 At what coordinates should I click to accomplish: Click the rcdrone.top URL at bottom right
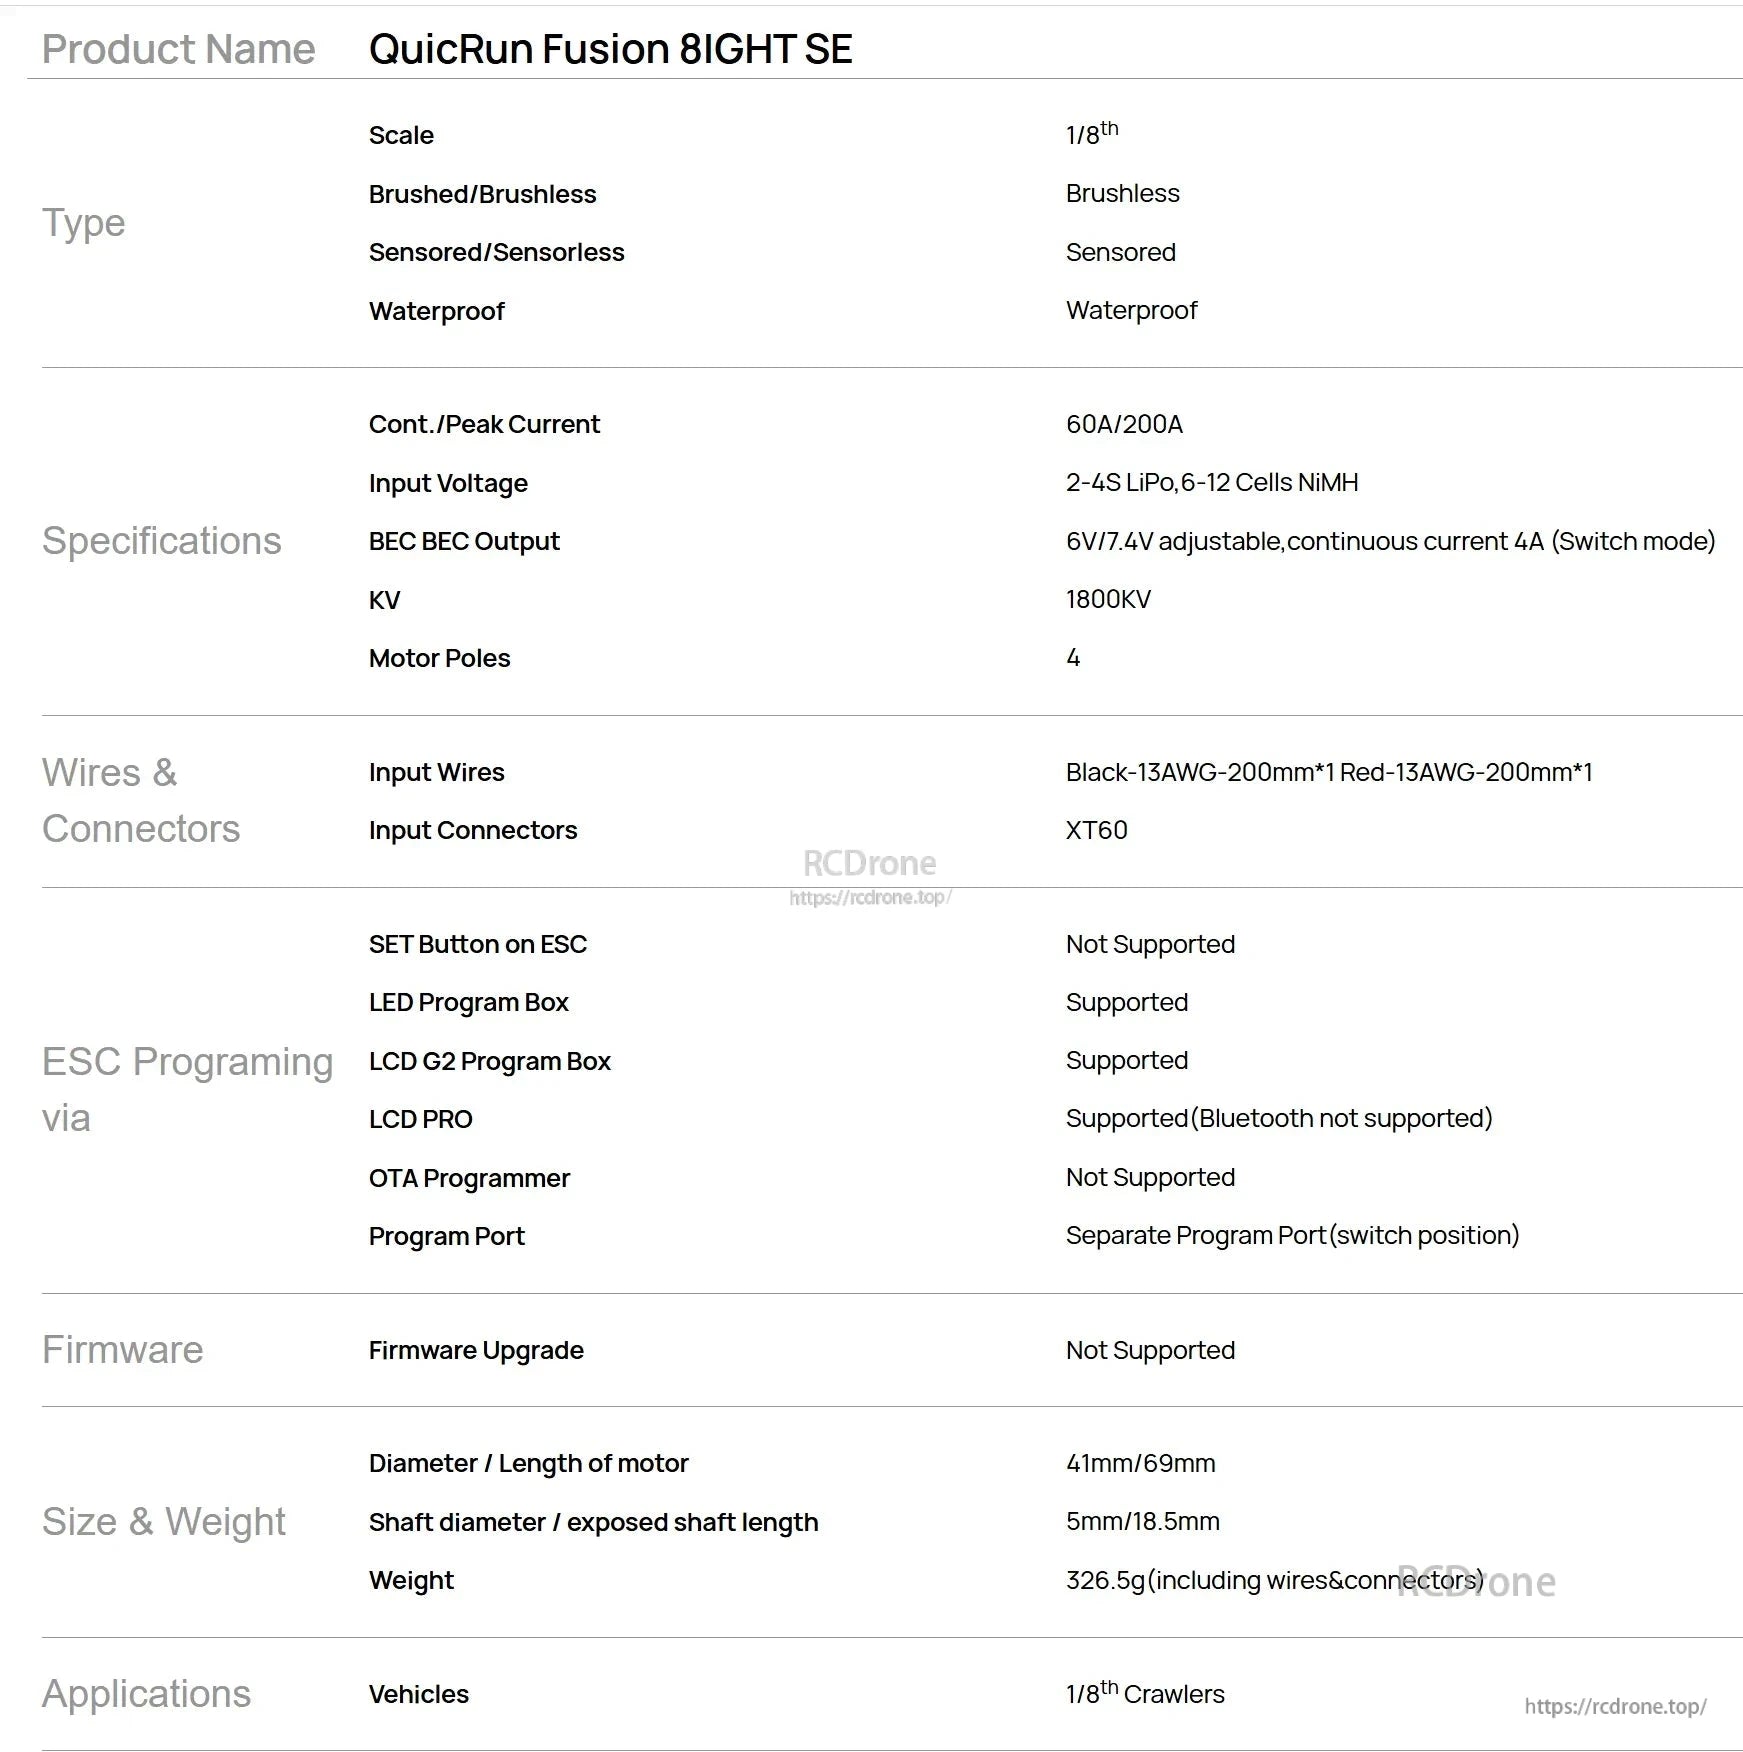(1614, 1706)
